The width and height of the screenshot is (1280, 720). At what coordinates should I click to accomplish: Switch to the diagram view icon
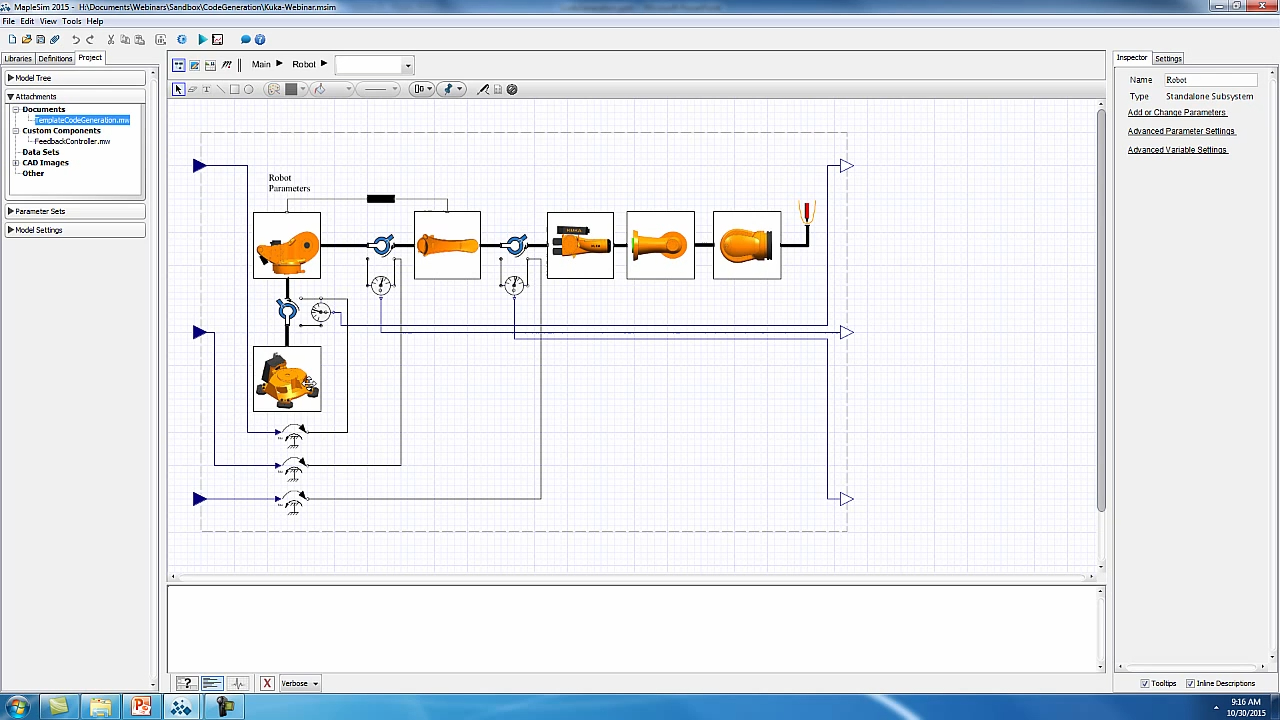coord(179,65)
